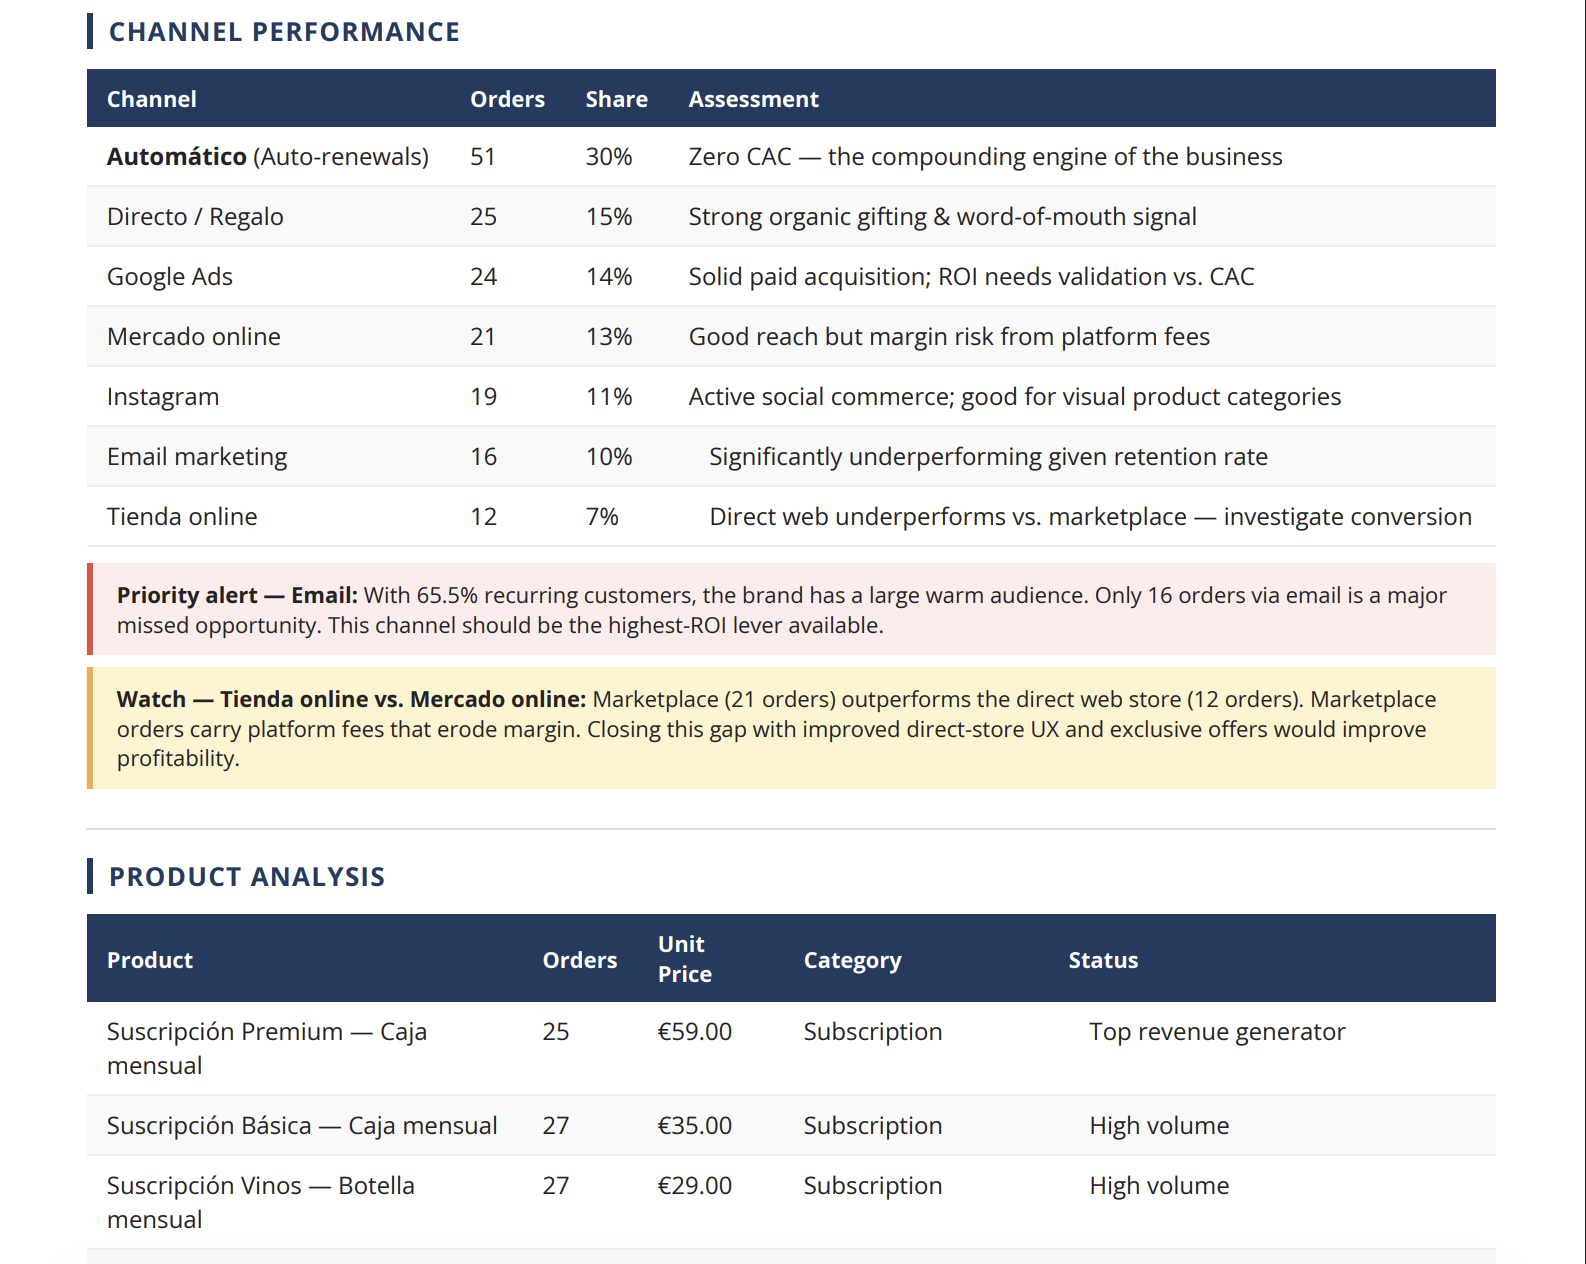The height and width of the screenshot is (1264, 1586).
Task: Click the €29.00 unit price
Action: 695,1186
